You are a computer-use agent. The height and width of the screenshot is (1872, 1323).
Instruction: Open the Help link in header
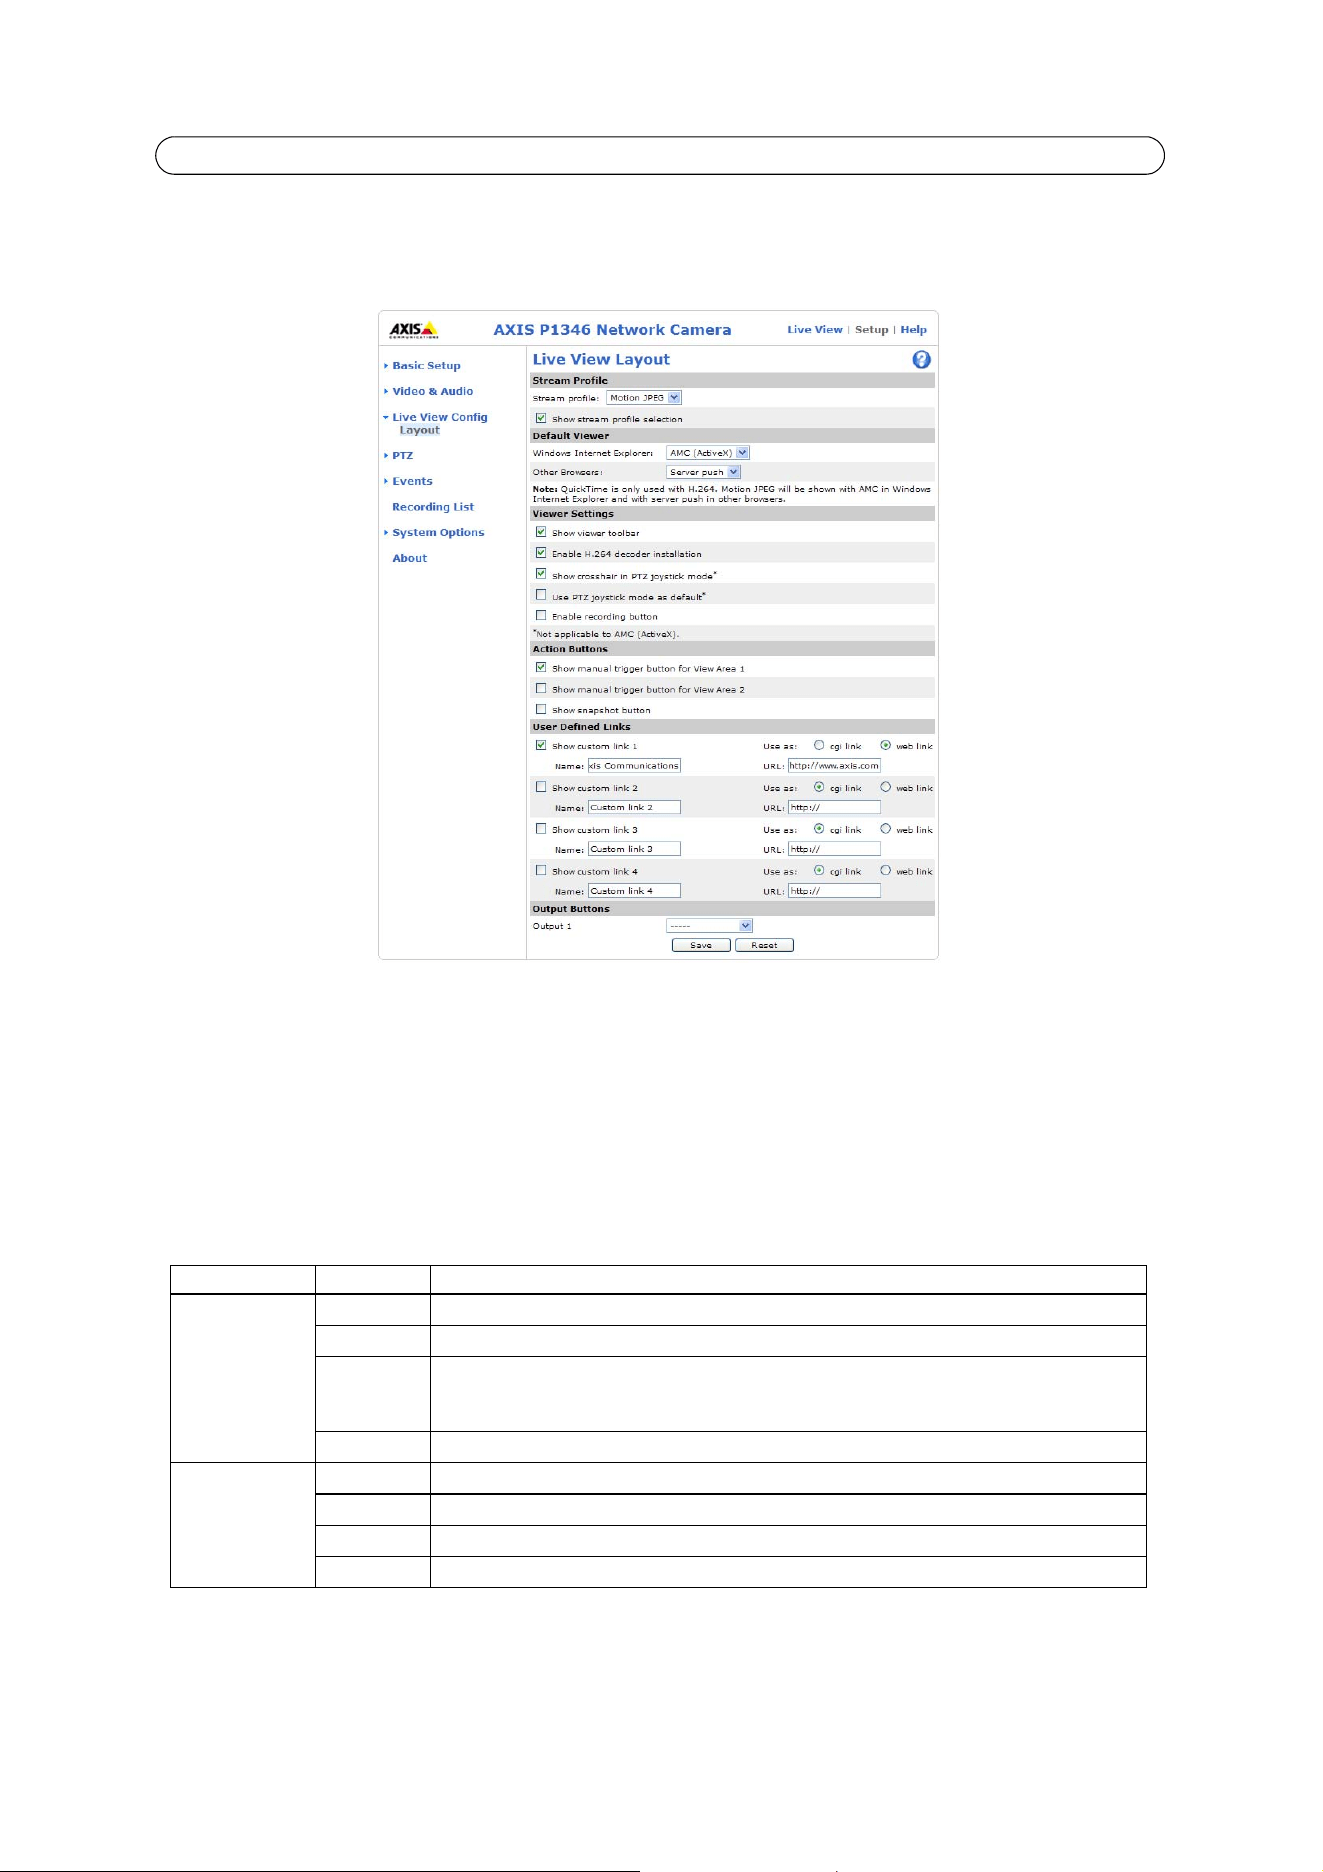click(x=913, y=330)
